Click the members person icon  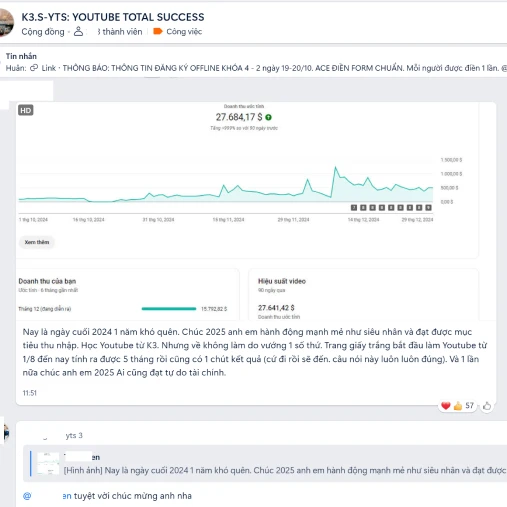[78, 32]
